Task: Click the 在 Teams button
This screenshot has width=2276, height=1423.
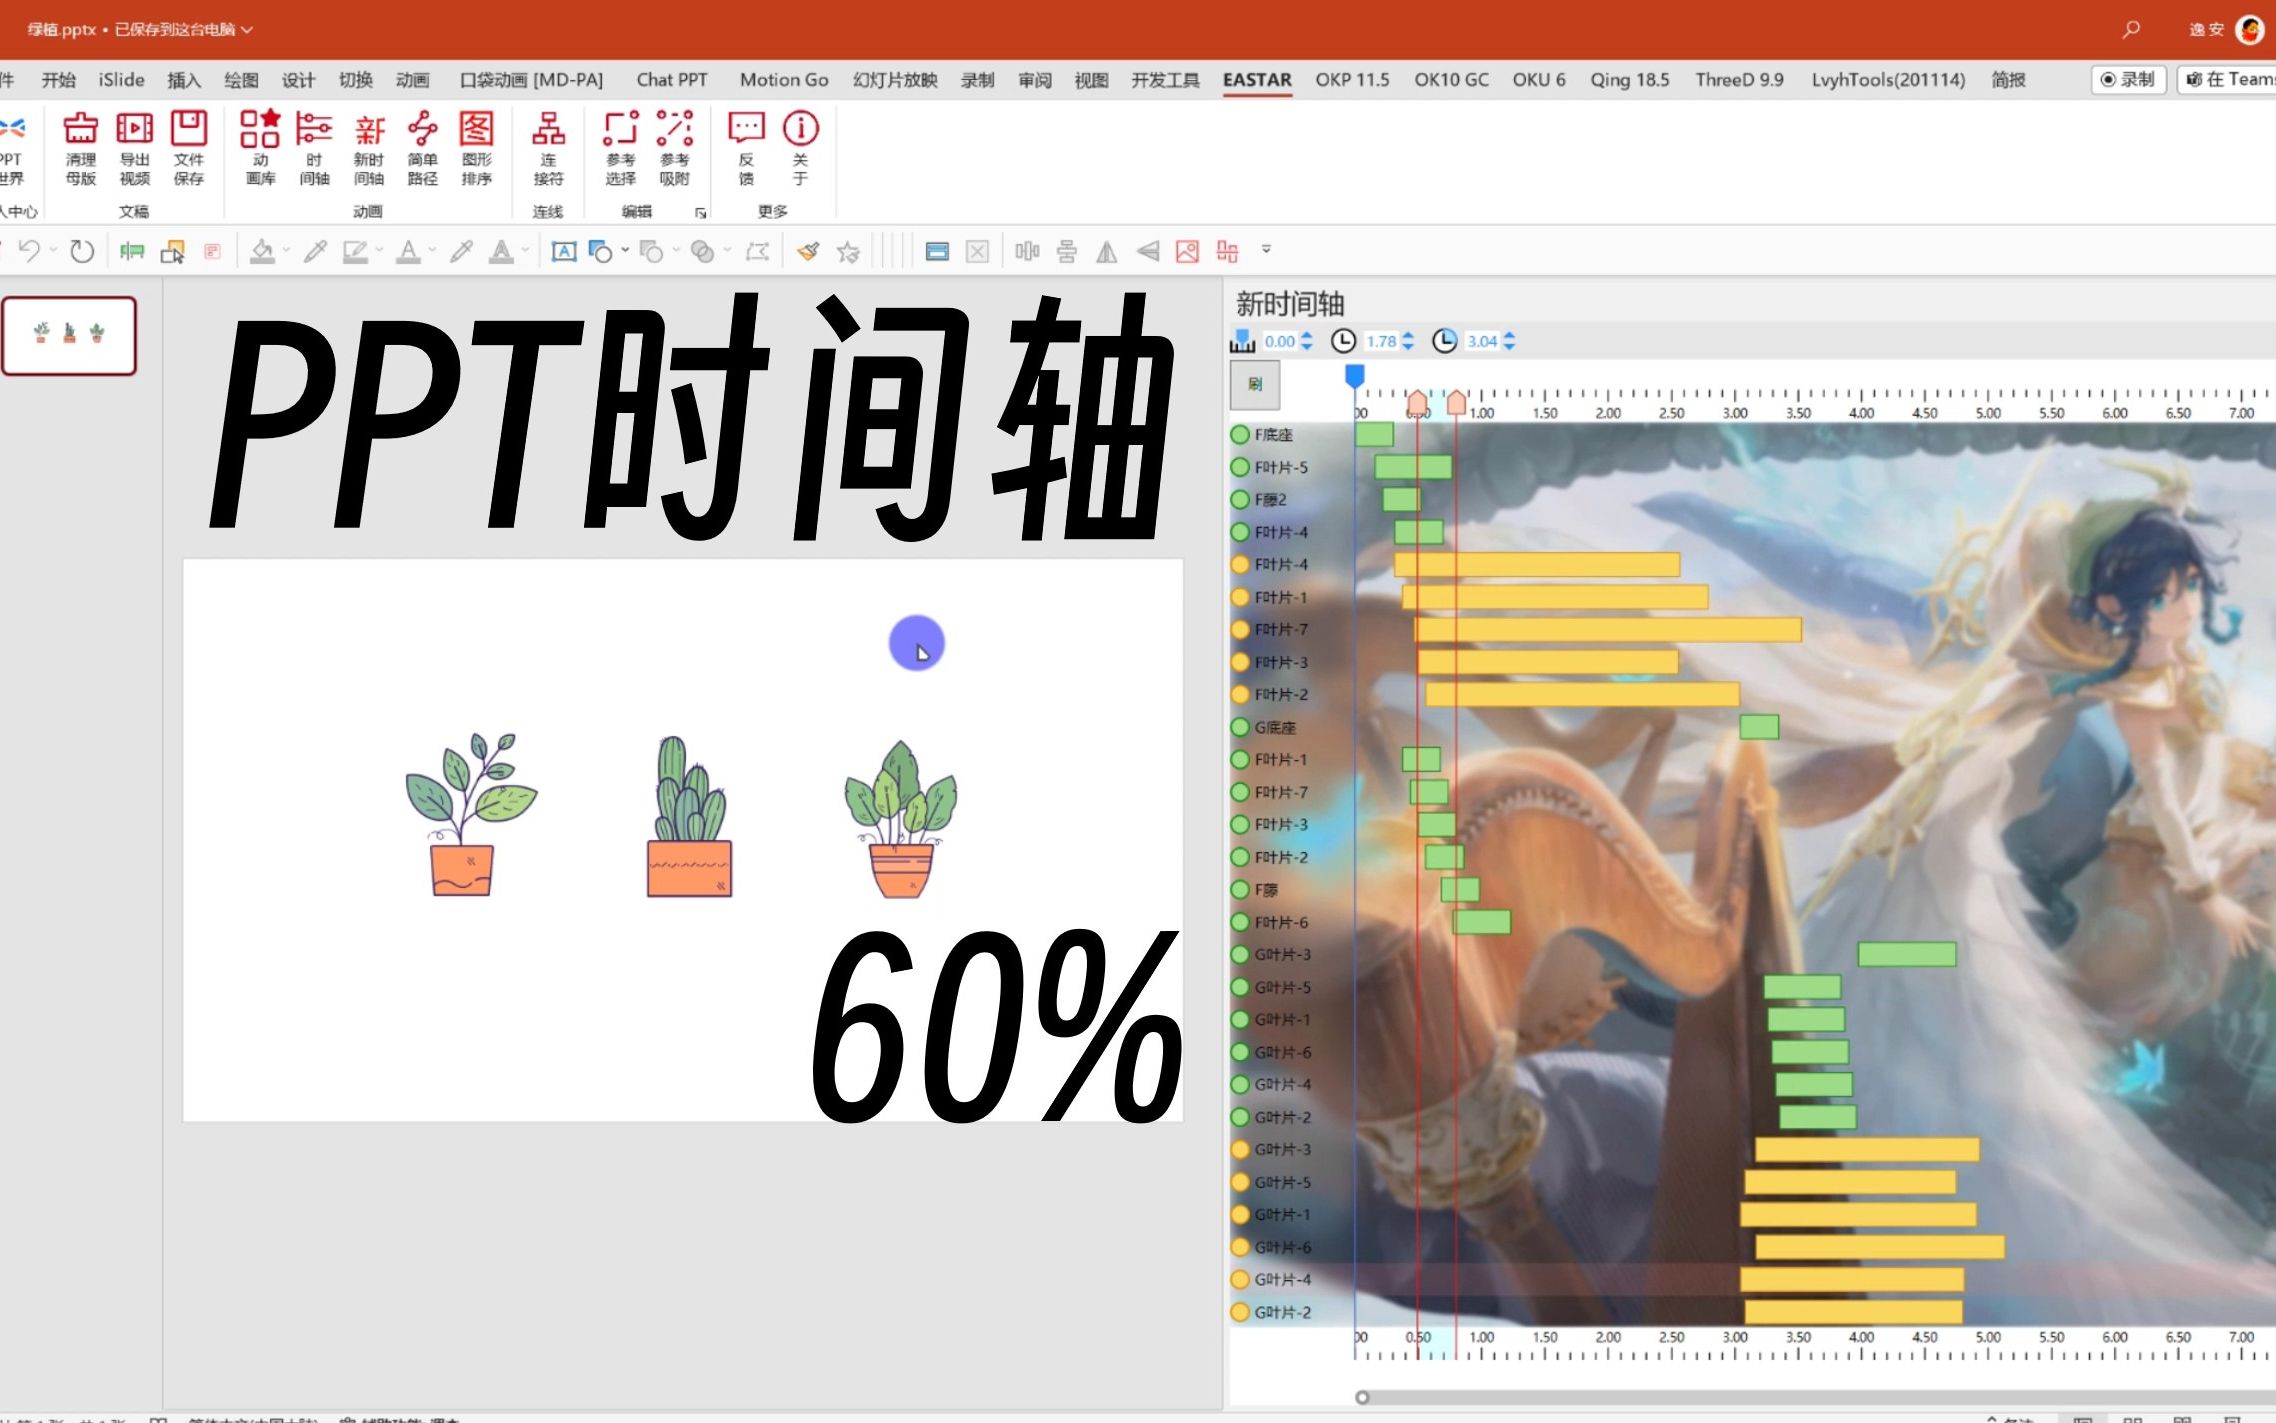Action: pos(2228,79)
